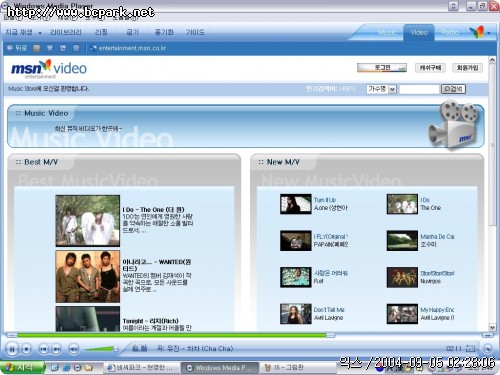Click the Don't Tell Me title link
The height and width of the screenshot is (375, 500).
[x=329, y=310]
